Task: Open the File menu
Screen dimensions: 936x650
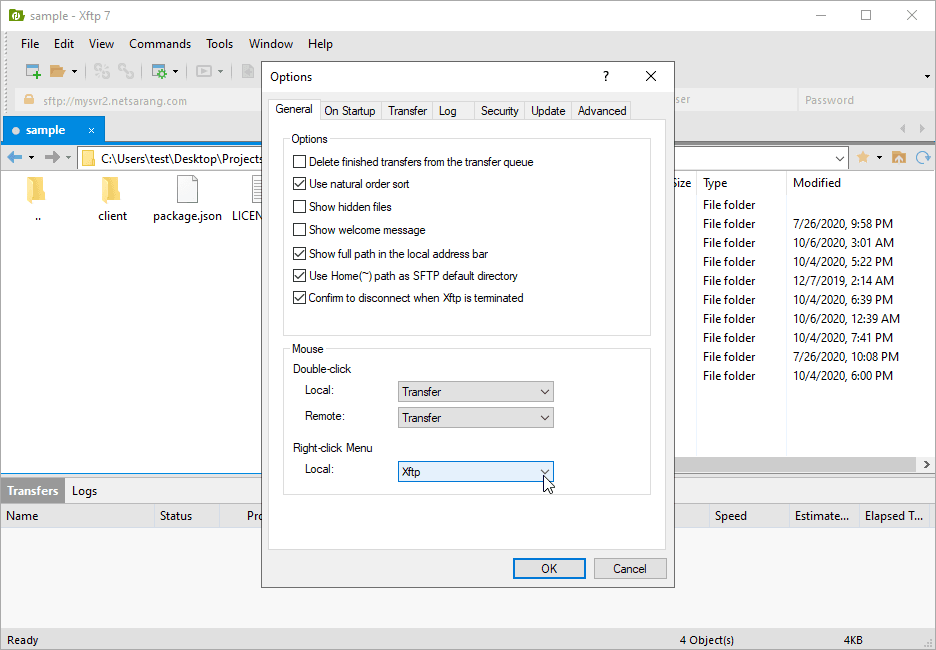Action: coord(30,44)
